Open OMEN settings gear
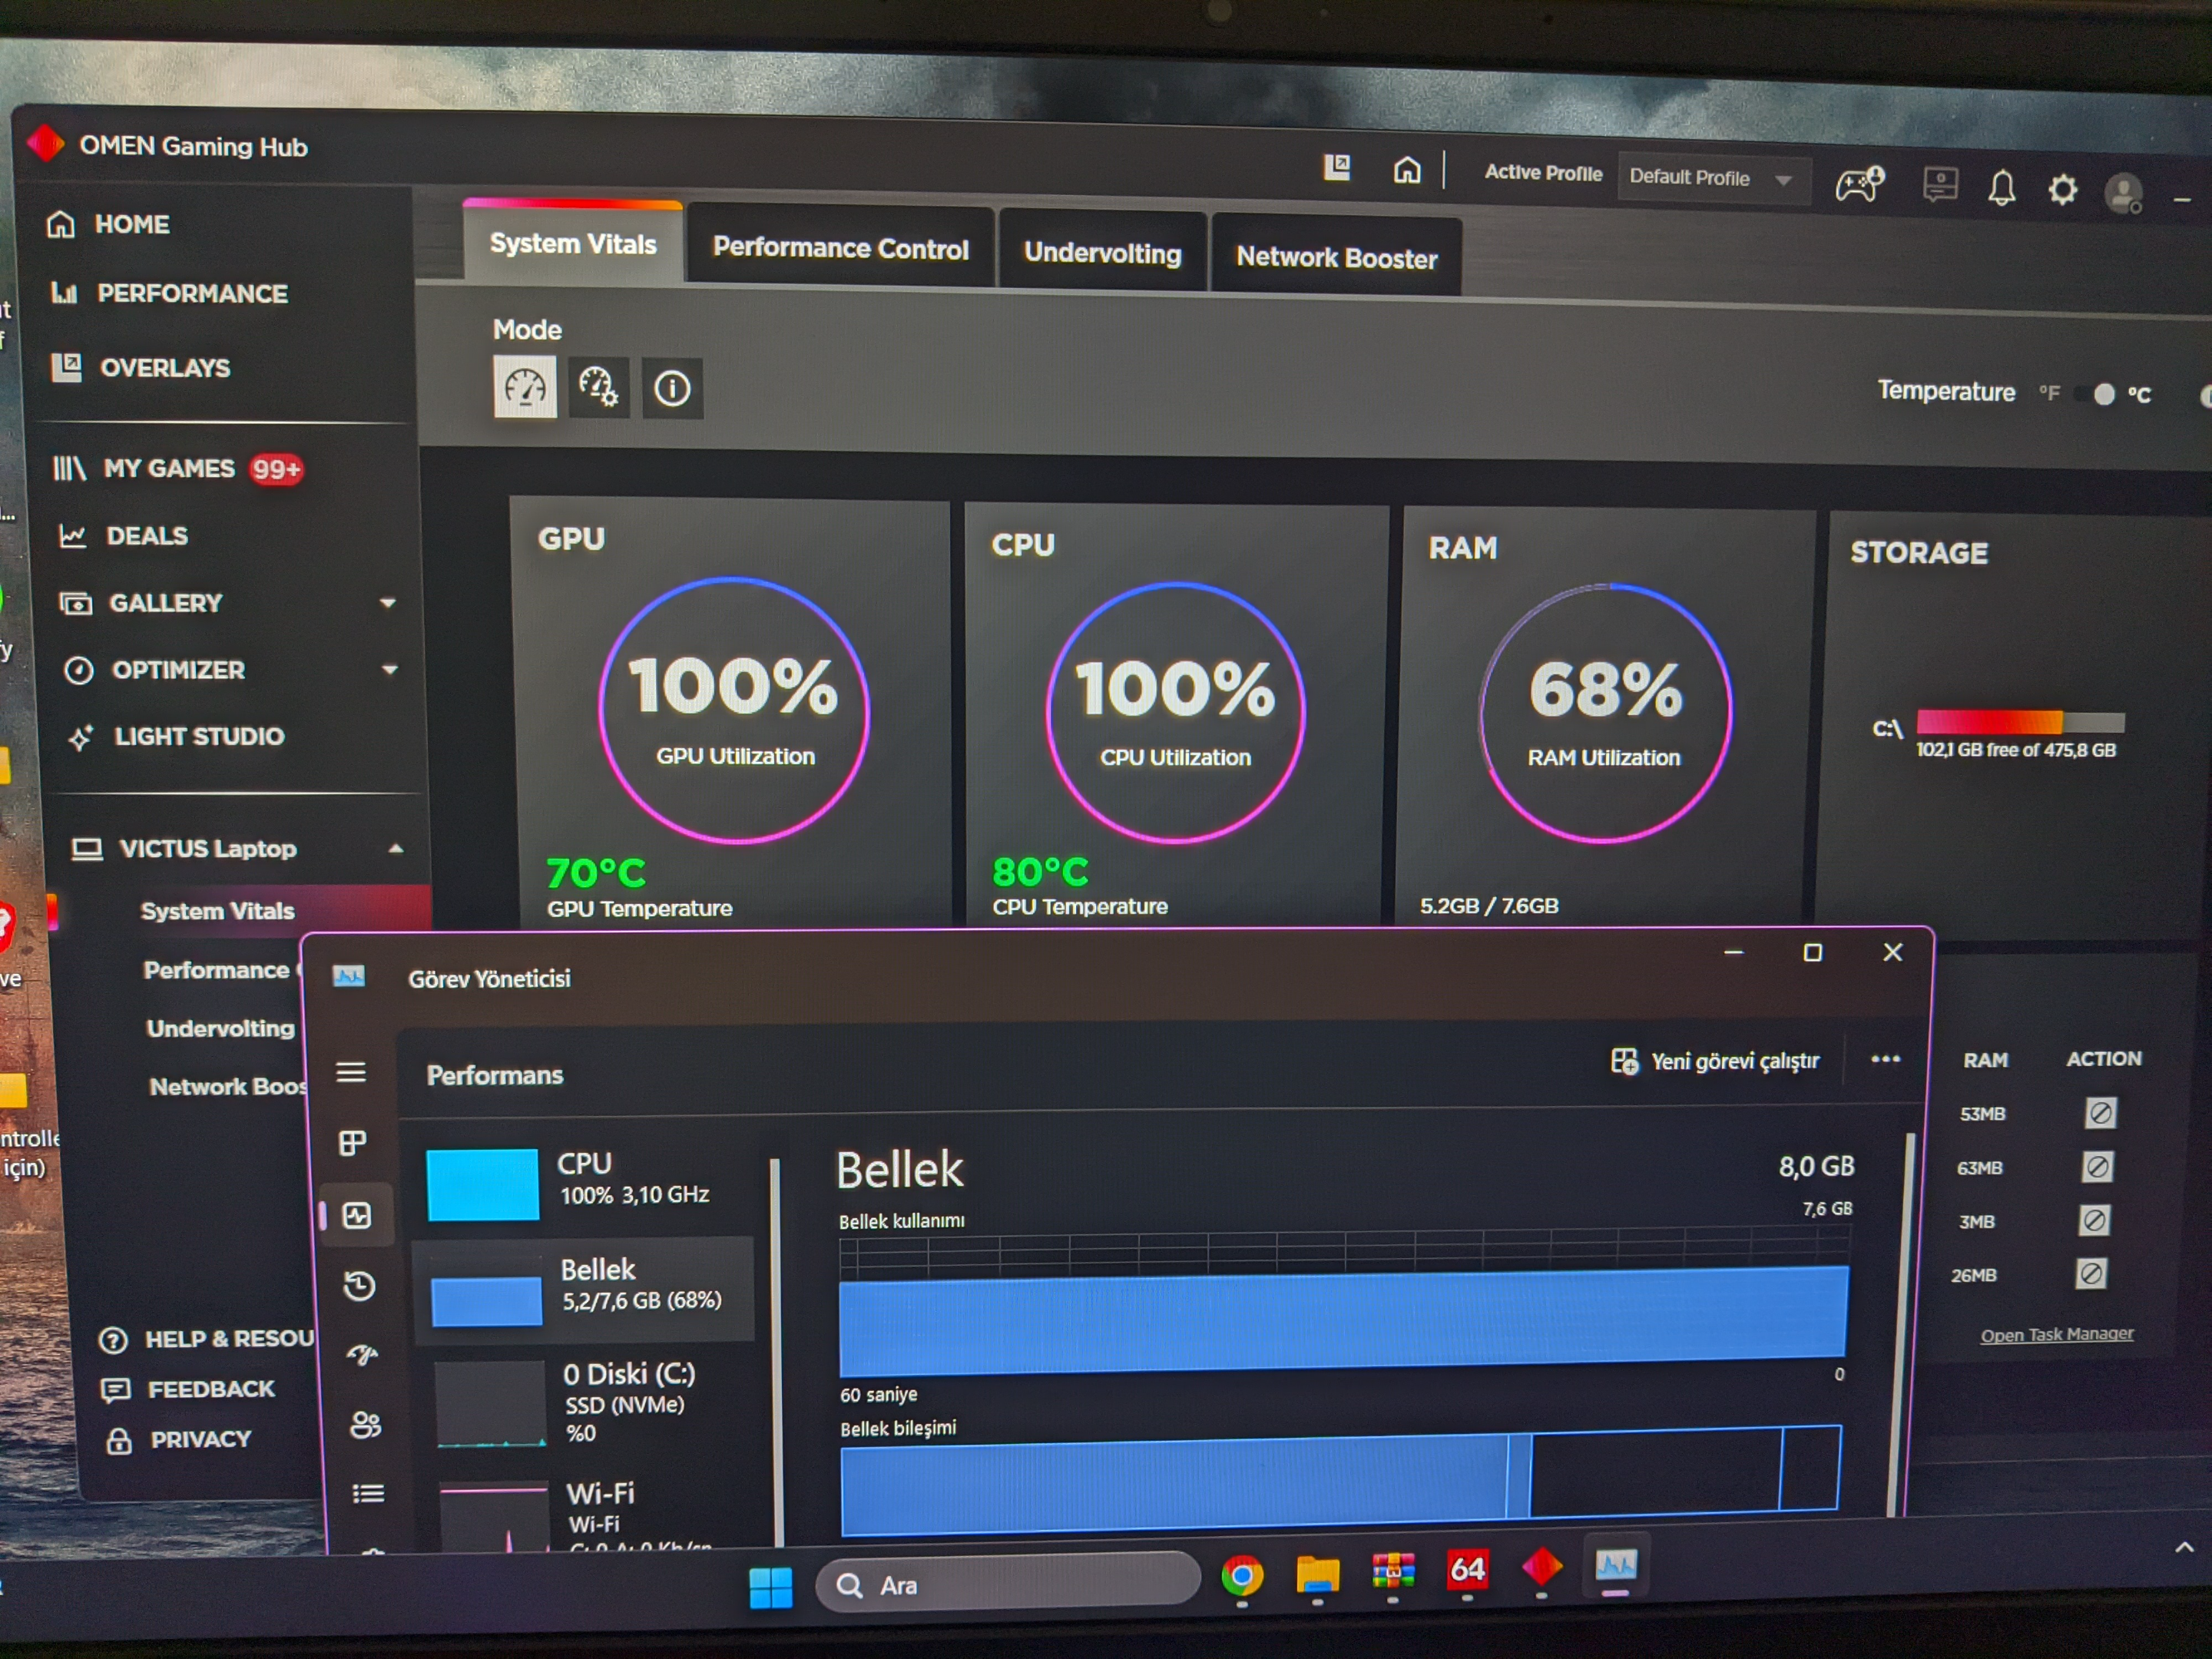 (2062, 189)
